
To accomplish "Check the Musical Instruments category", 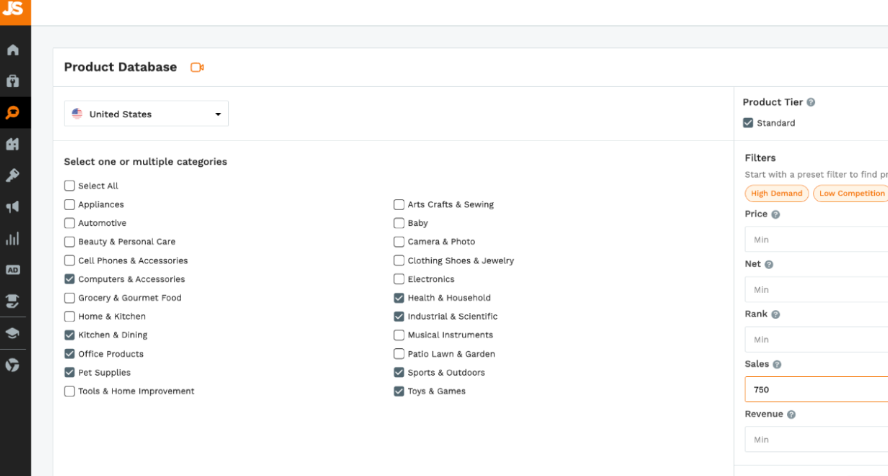I will (399, 335).
